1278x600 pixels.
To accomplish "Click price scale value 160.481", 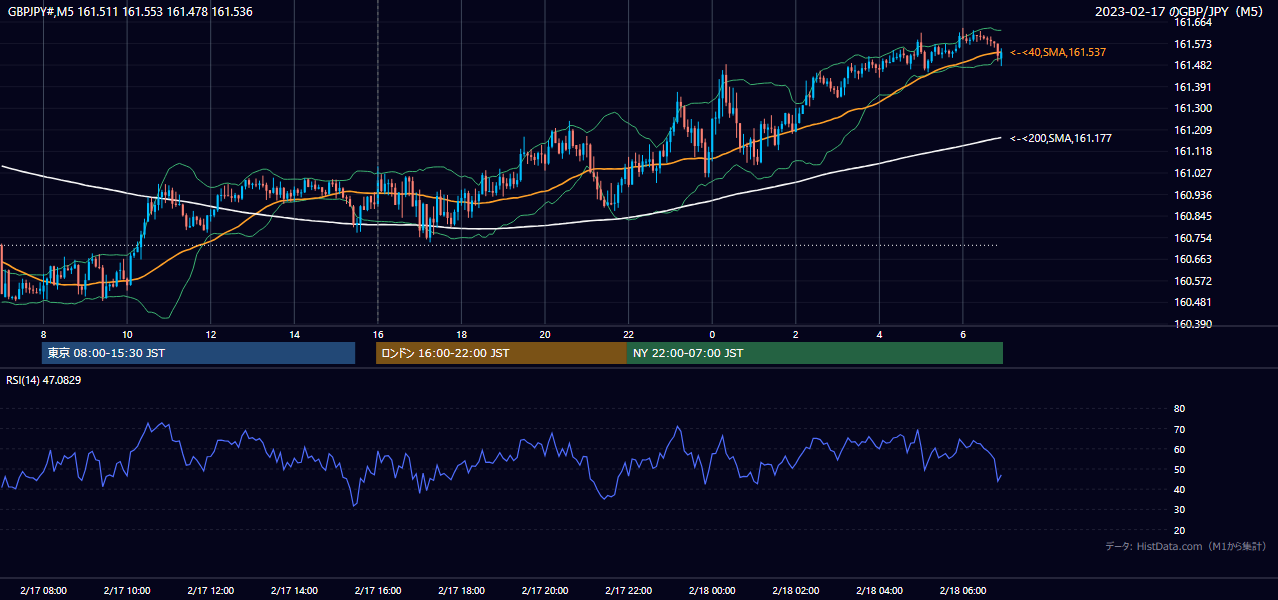I will pyautogui.click(x=1193, y=302).
